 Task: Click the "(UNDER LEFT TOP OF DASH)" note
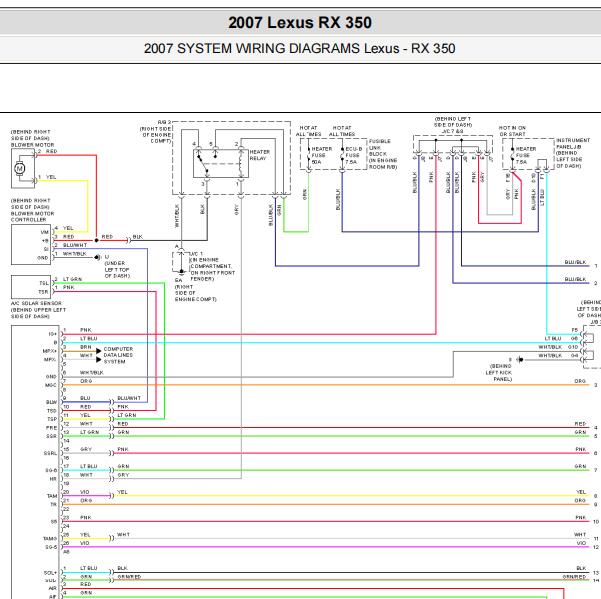point(117,269)
